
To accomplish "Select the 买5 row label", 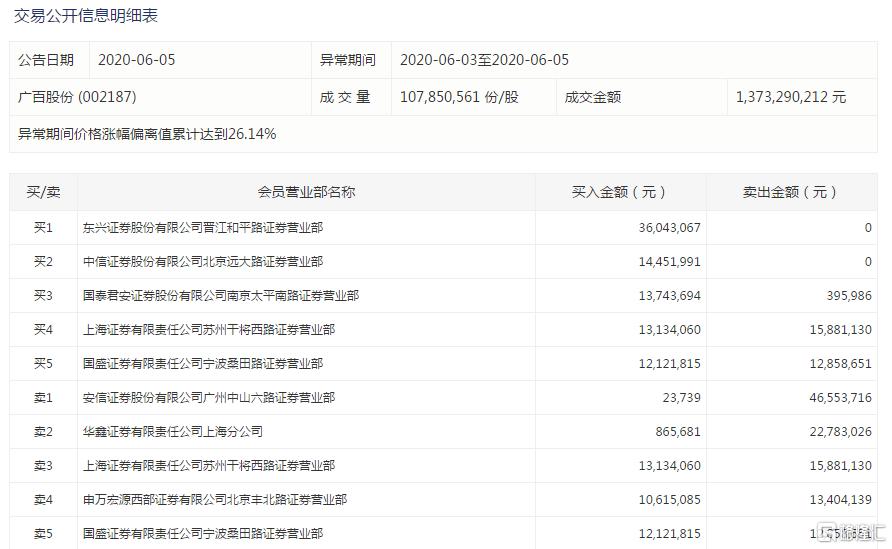I will [x=43, y=364].
